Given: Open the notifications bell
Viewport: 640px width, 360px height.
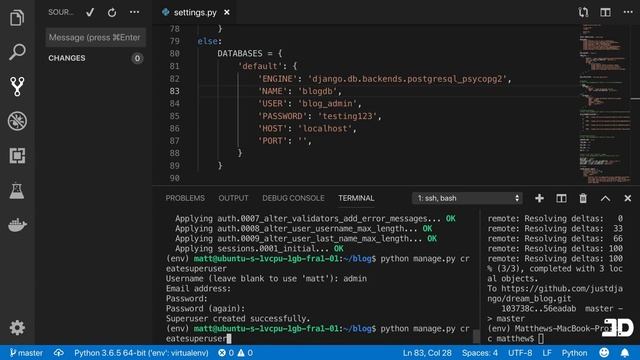Looking at the screenshot, I should coord(625,353).
